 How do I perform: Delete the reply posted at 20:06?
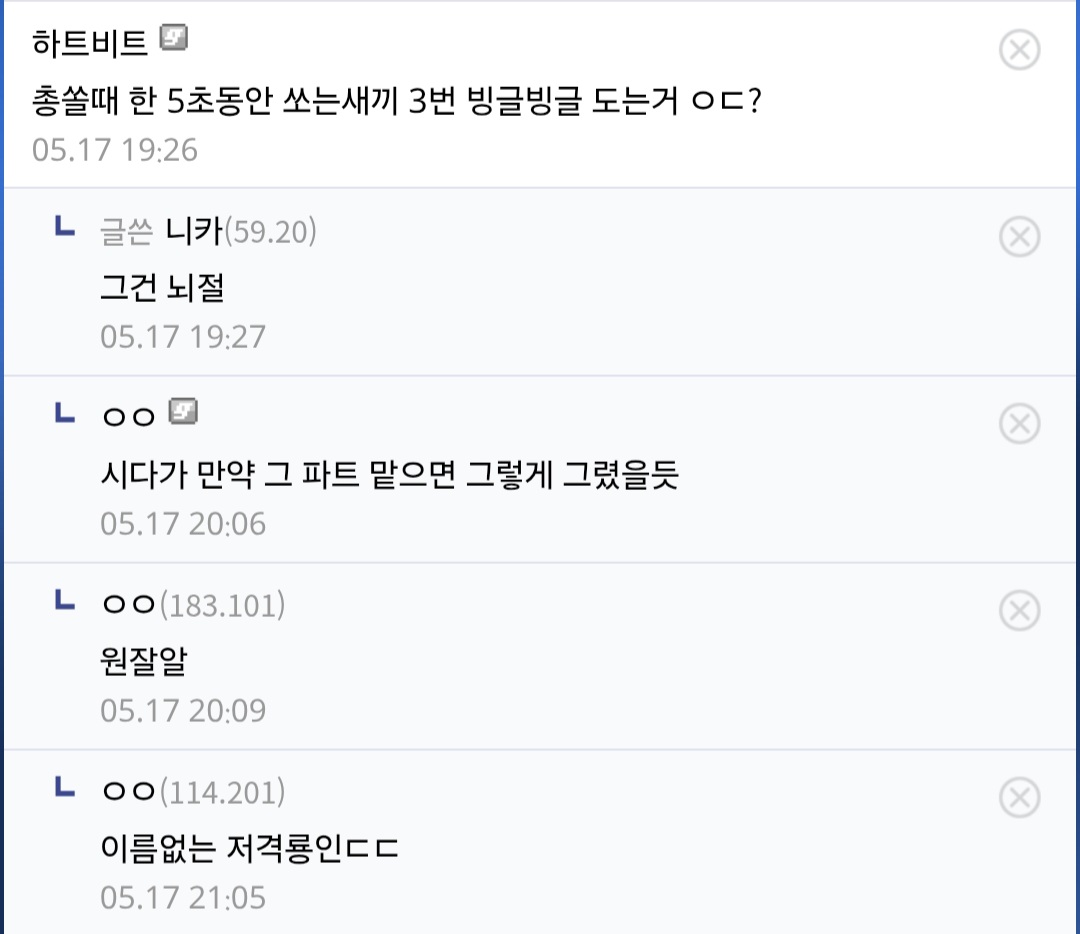1019,424
